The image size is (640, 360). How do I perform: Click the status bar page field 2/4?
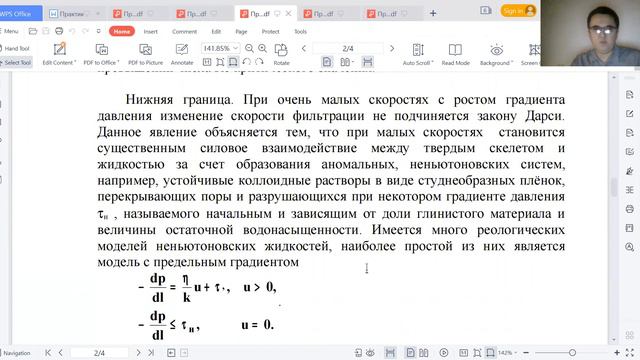click(99, 353)
